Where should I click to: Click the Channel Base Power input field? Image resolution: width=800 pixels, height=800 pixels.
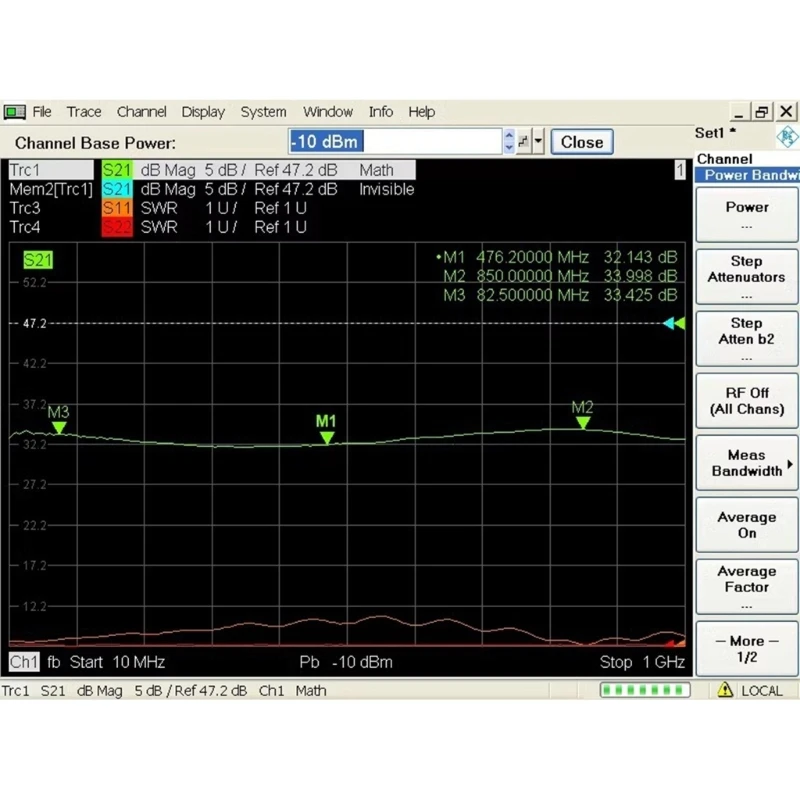(395, 141)
